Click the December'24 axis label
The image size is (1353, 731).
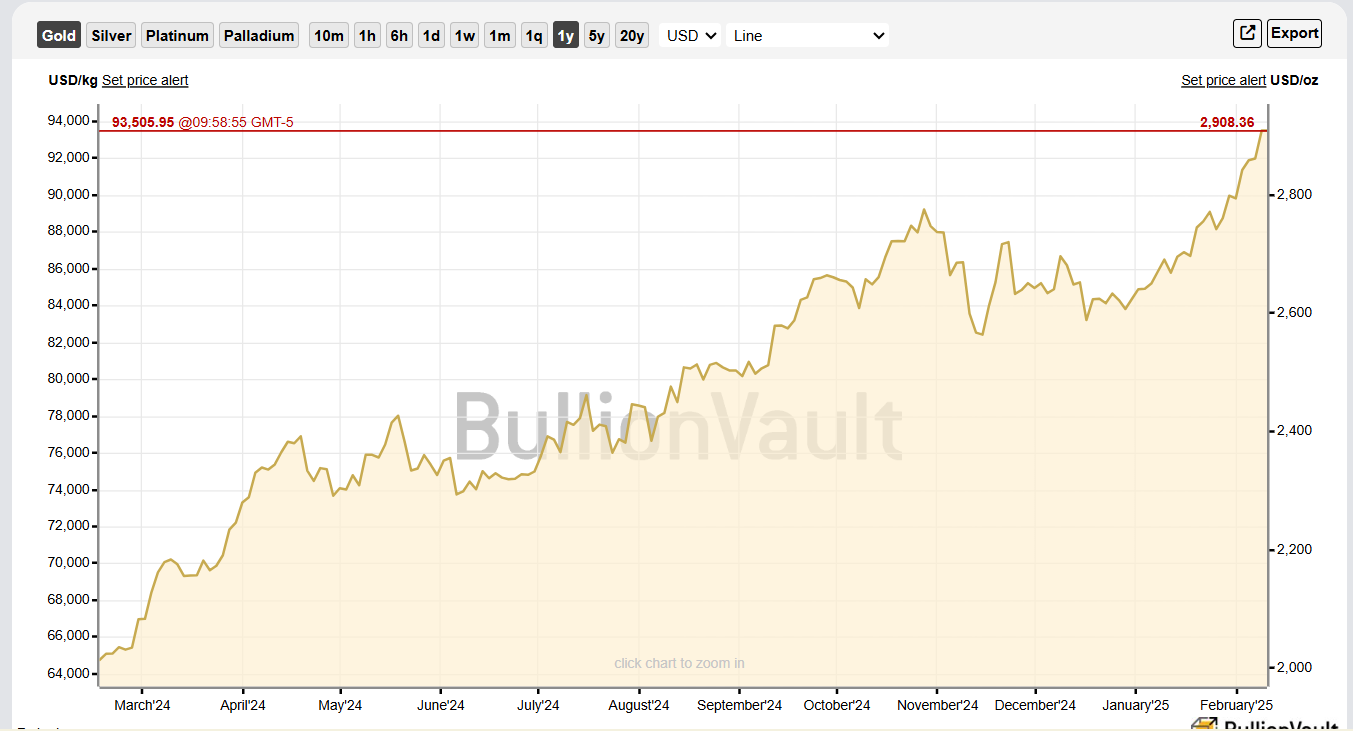(x=1035, y=705)
